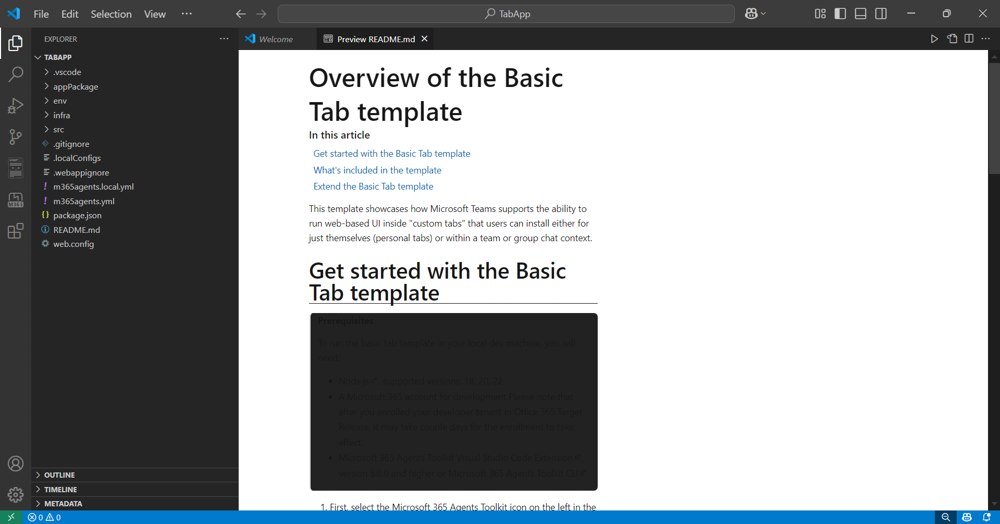Open editor More Actions ellipsis
The width and height of the screenshot is (1000, 524).
pos(986,39)
